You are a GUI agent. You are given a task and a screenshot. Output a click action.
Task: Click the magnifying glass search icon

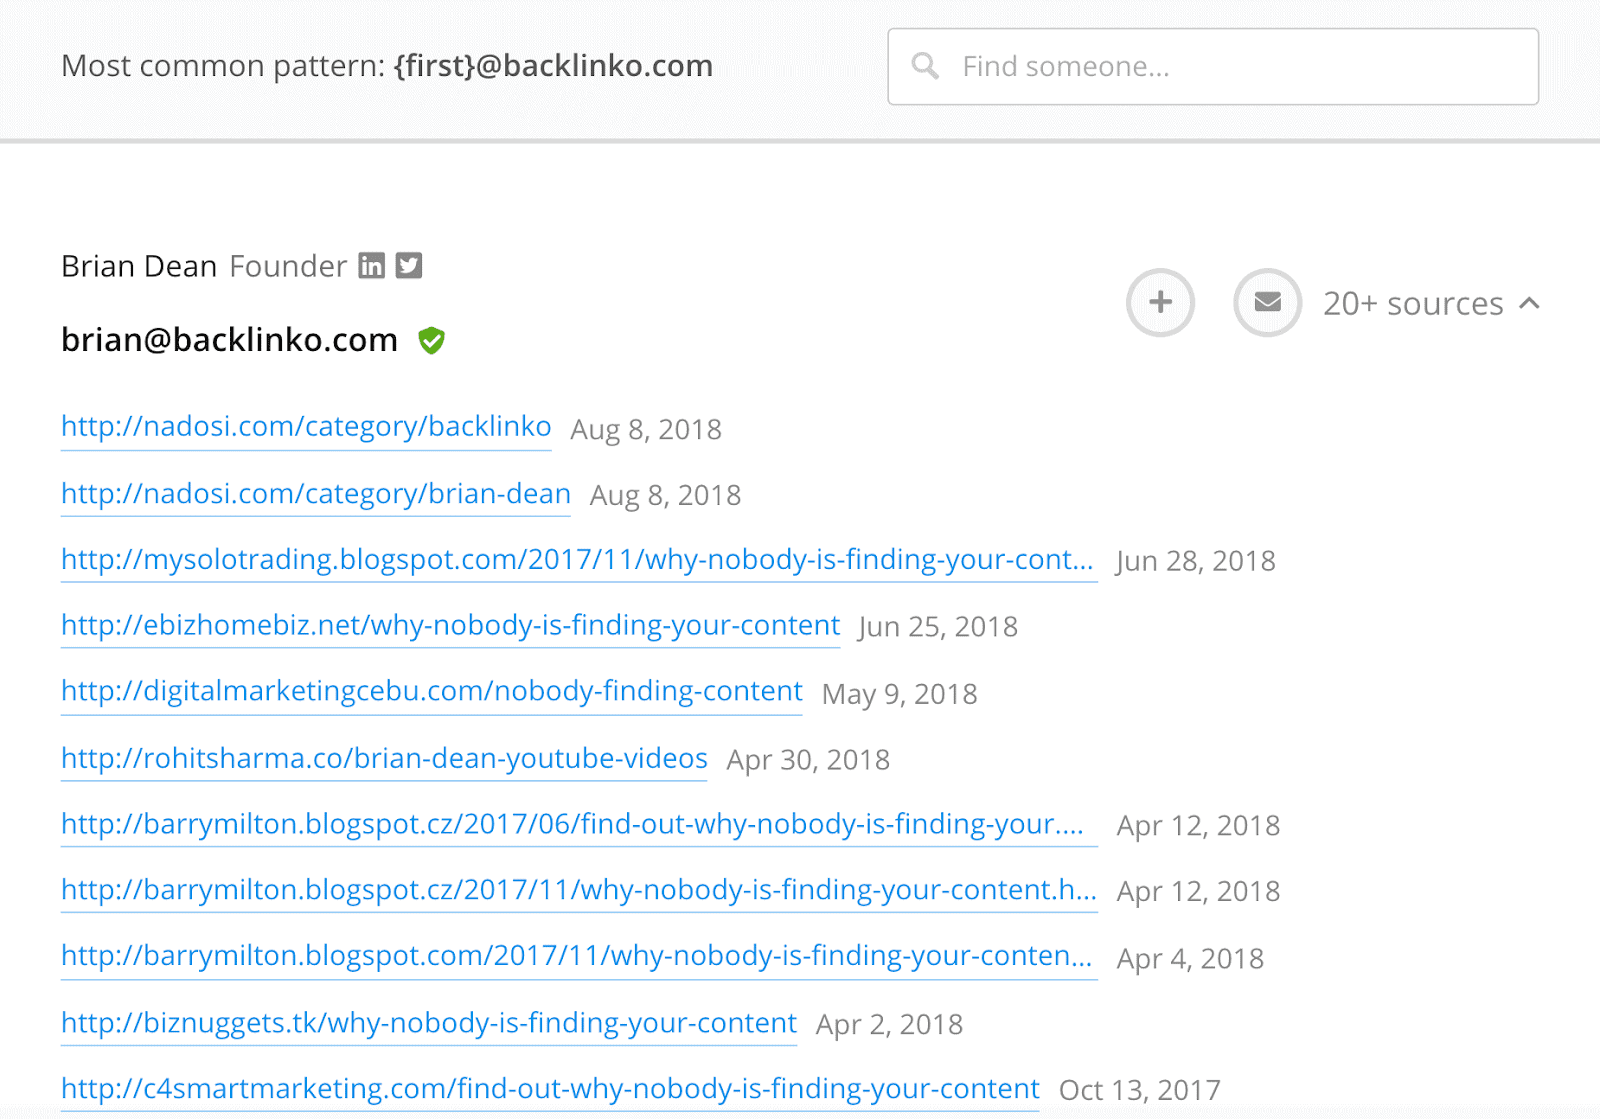pyautogui.click(x=925, y=66)
